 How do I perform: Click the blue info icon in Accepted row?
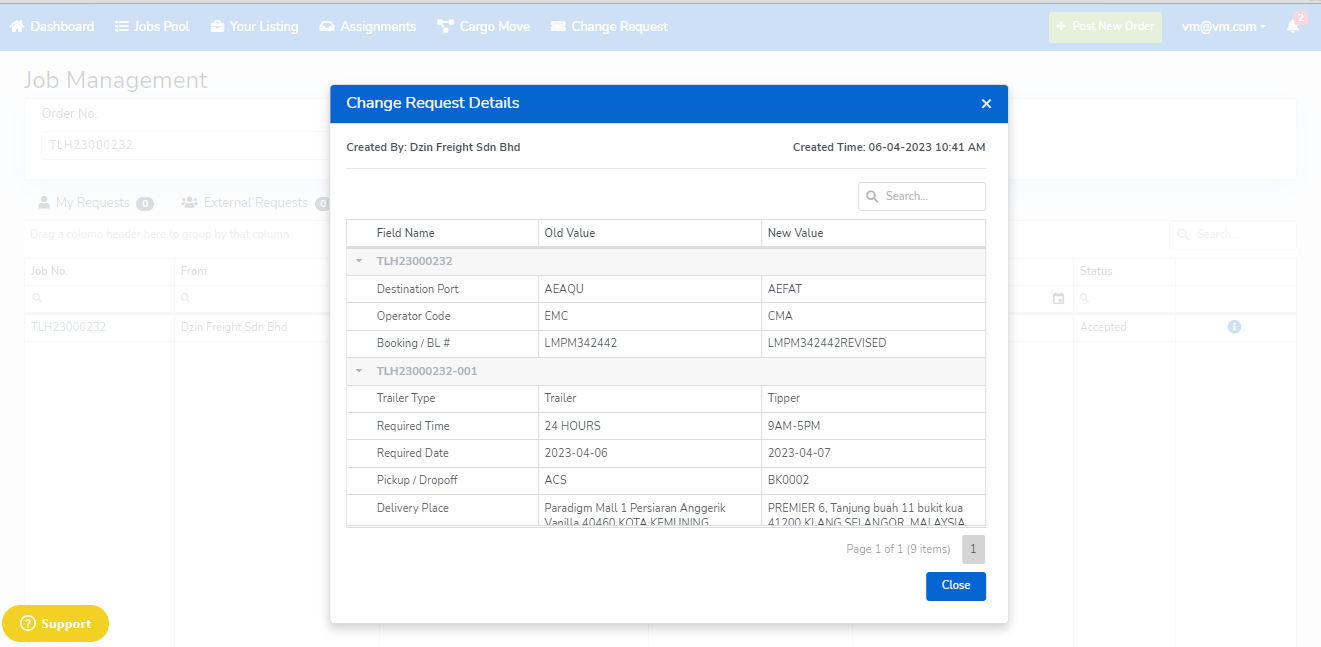pyautogui.click(x=1234, y=327)
